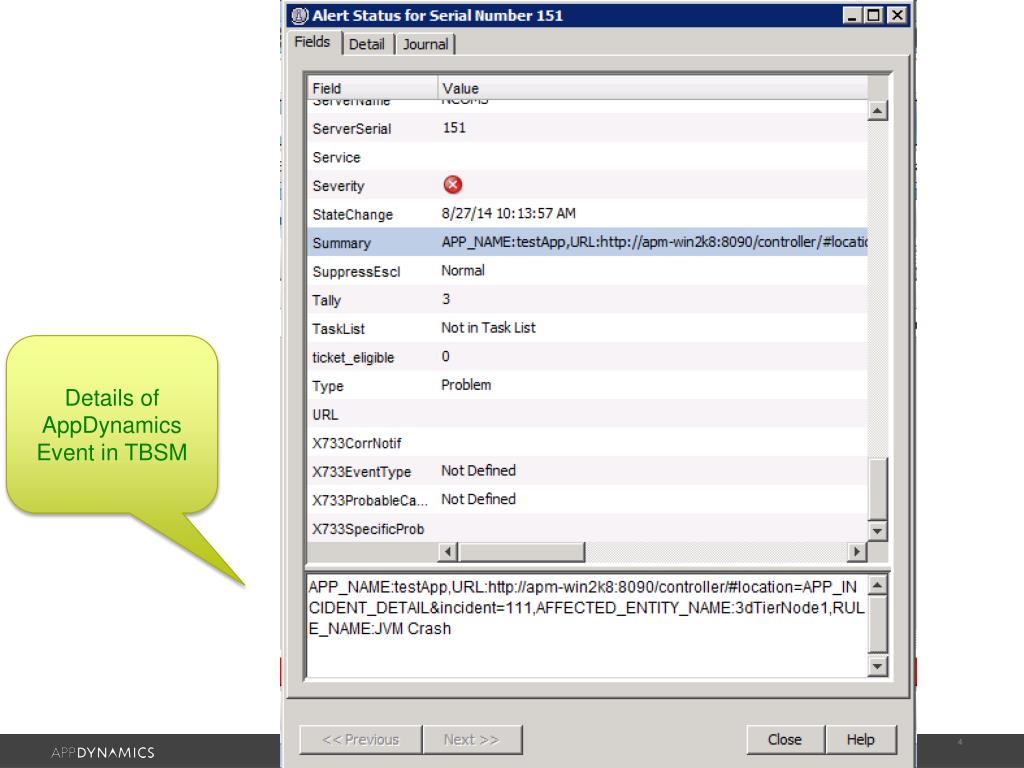Click the field table scroll down arrow
This screenshot has width=1024, height=768.
click(877, 531)
